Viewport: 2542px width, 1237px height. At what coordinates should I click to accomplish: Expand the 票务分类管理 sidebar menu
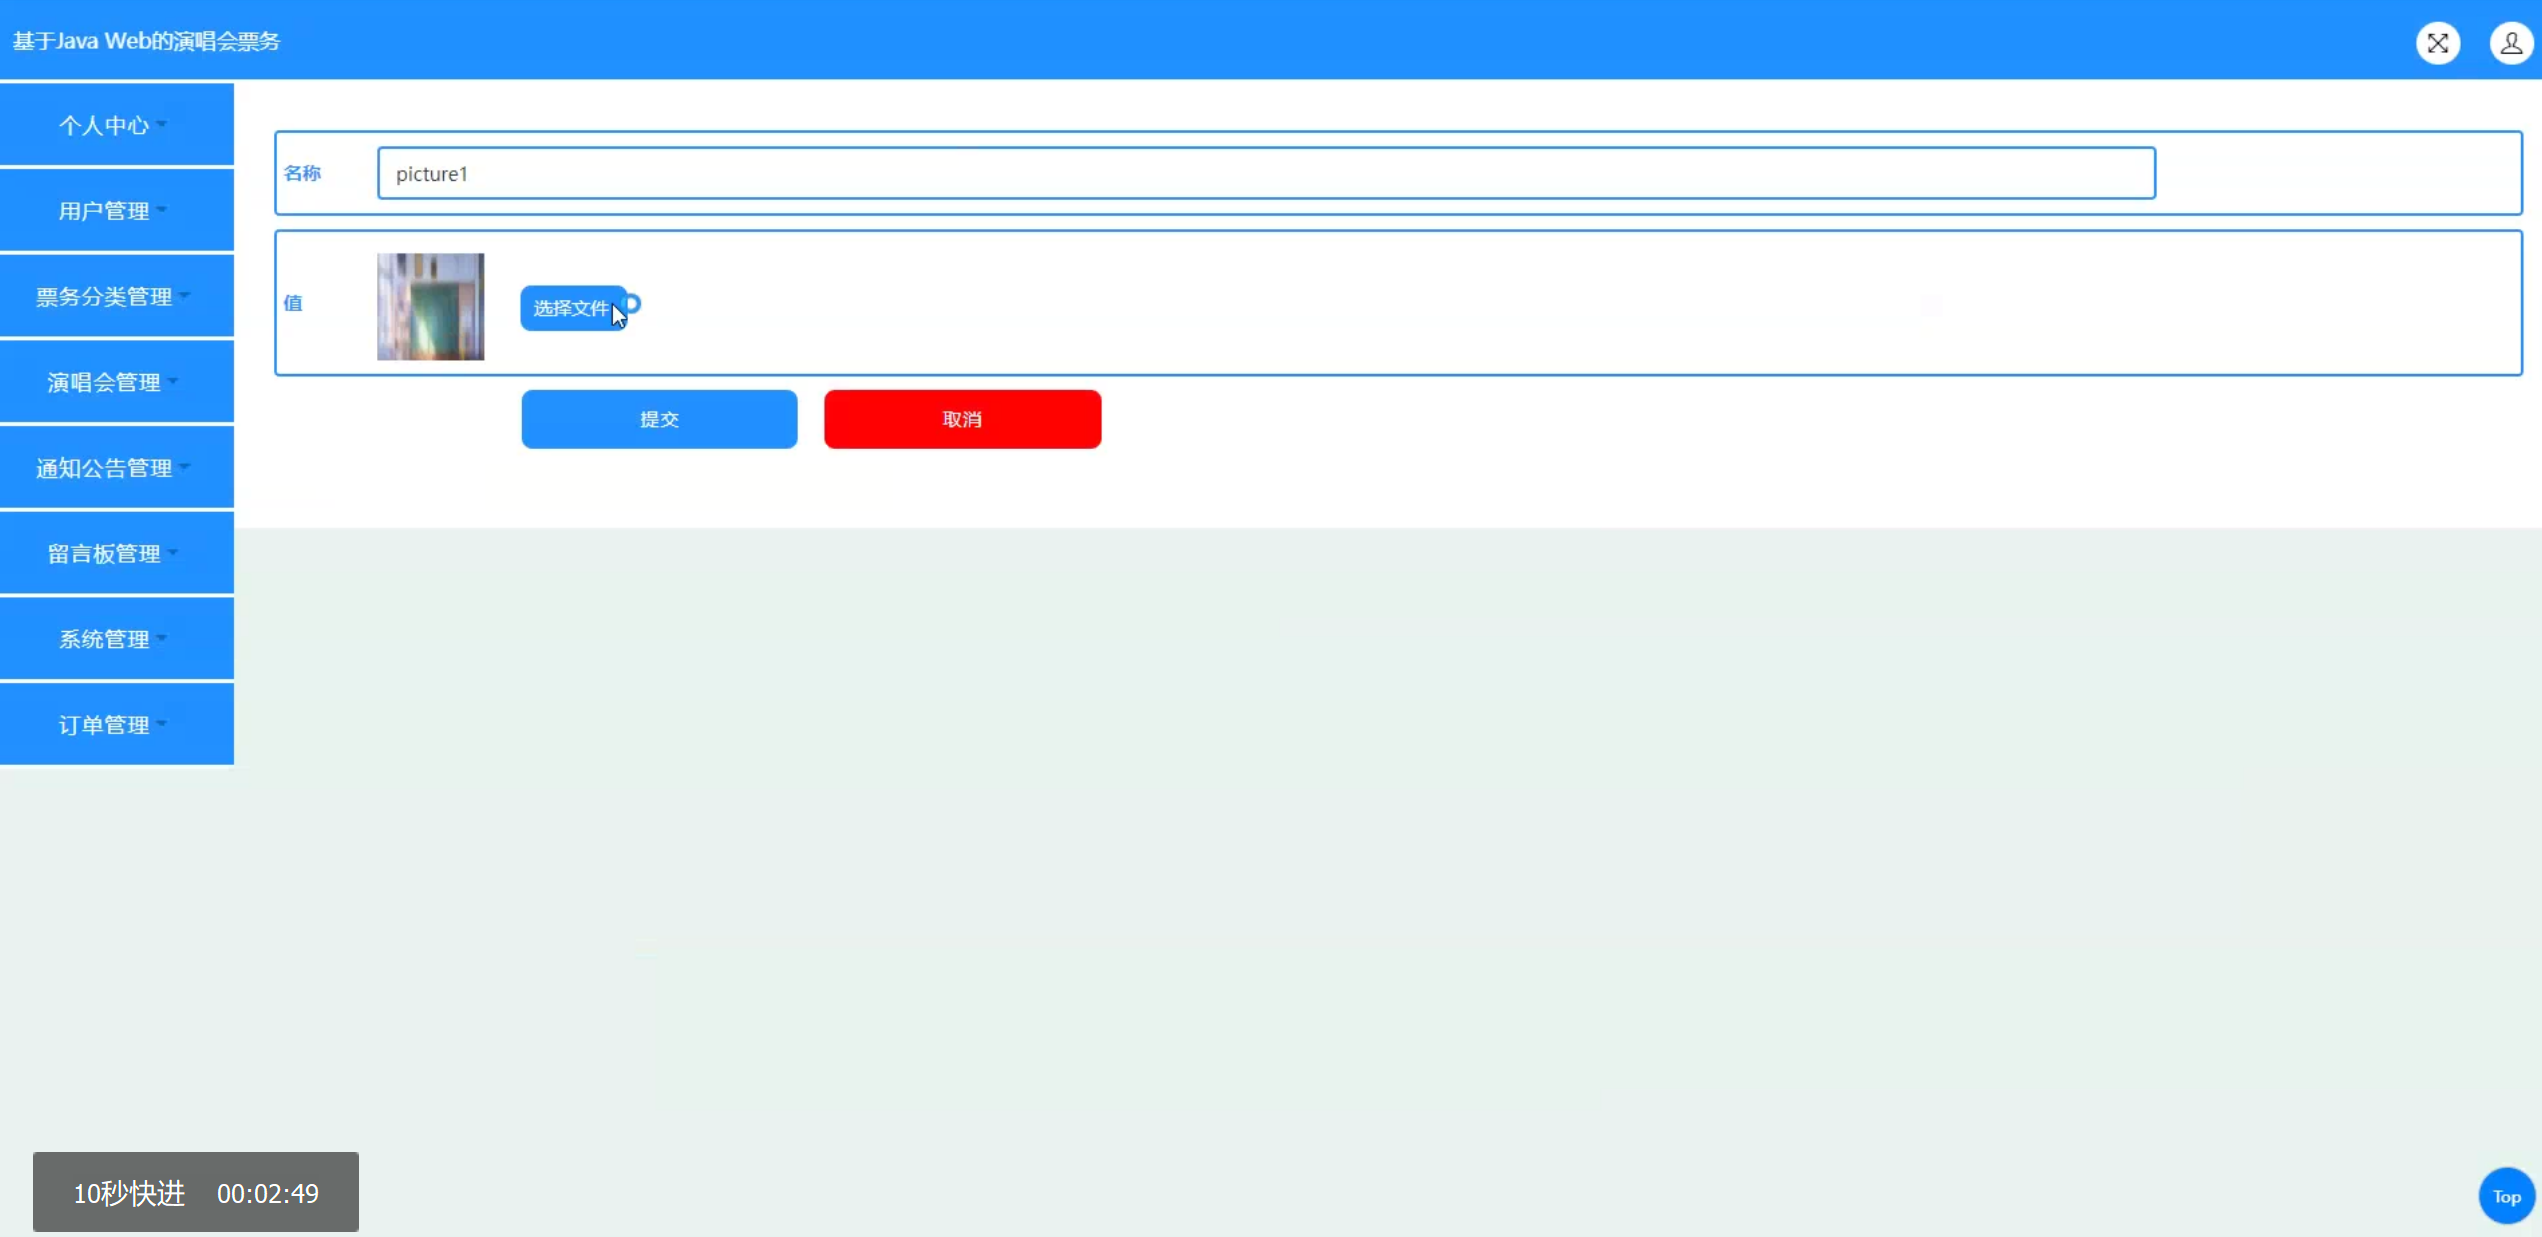(x=116, y=297)
